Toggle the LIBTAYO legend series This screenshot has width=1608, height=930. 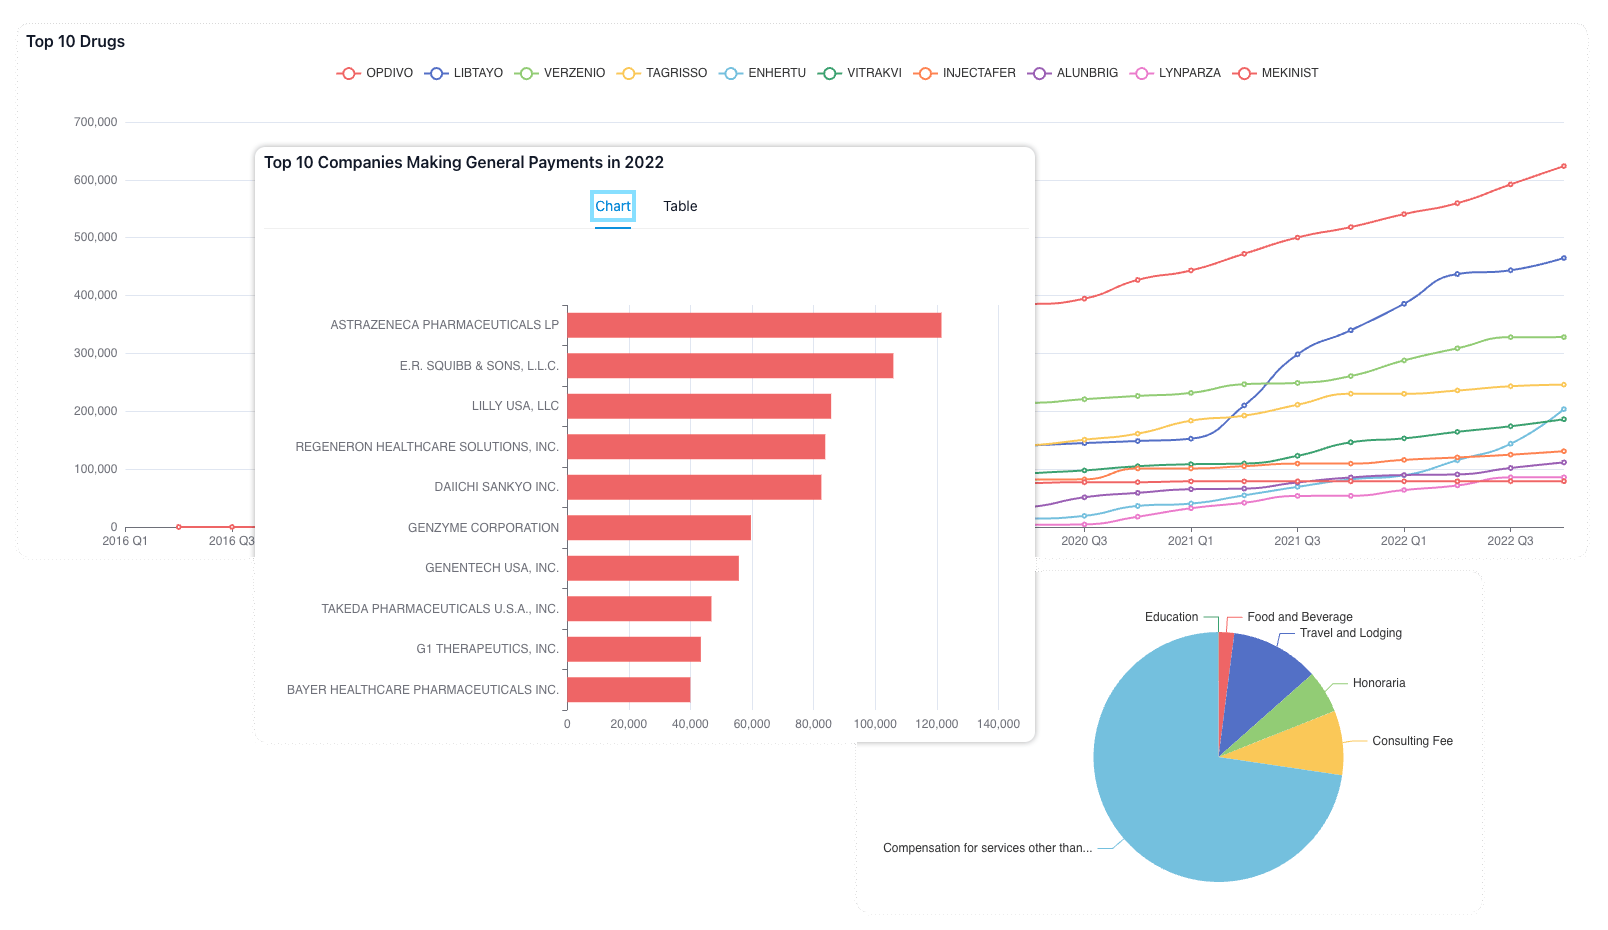click(x=463, y=73)
